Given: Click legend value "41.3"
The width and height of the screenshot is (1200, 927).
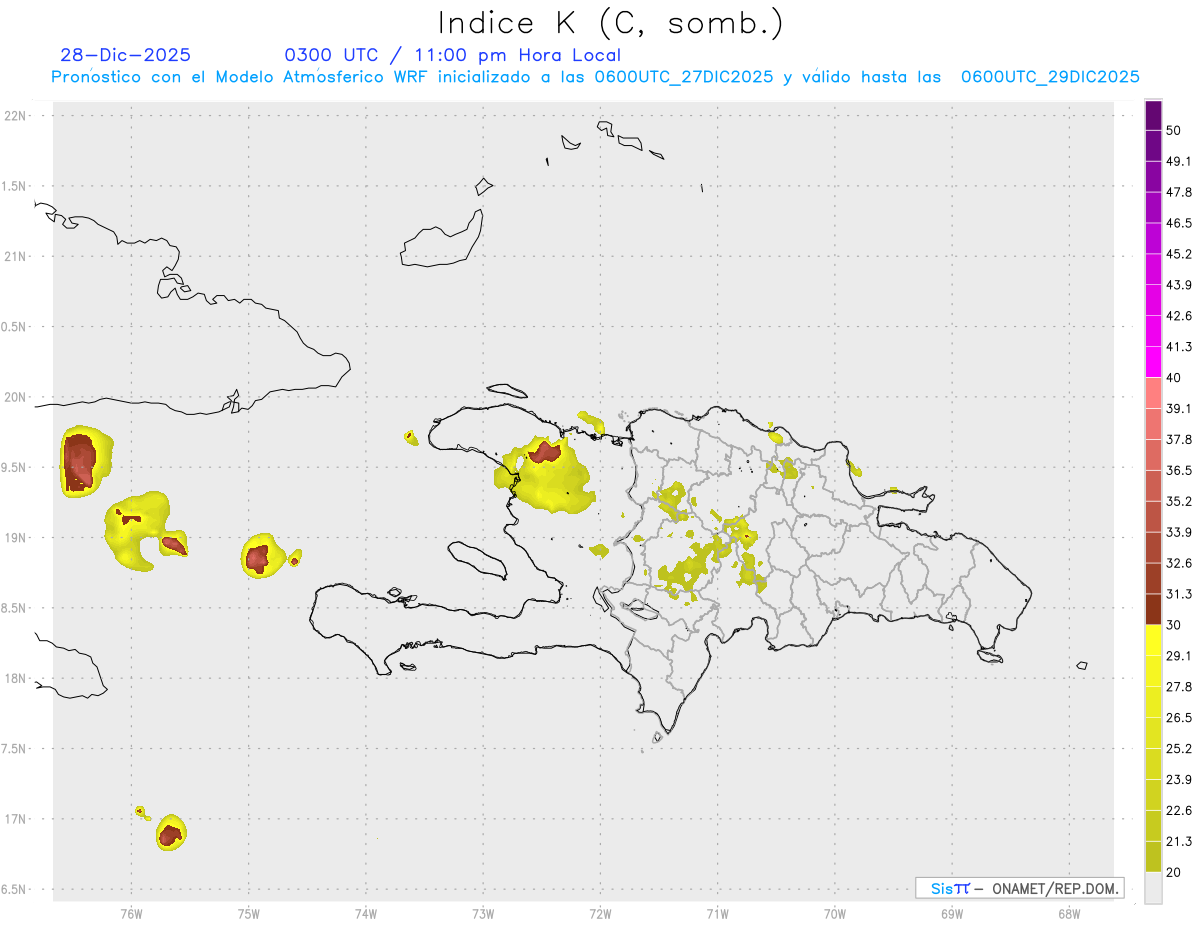Looking at the screenshot, I should click(1178, 347).
